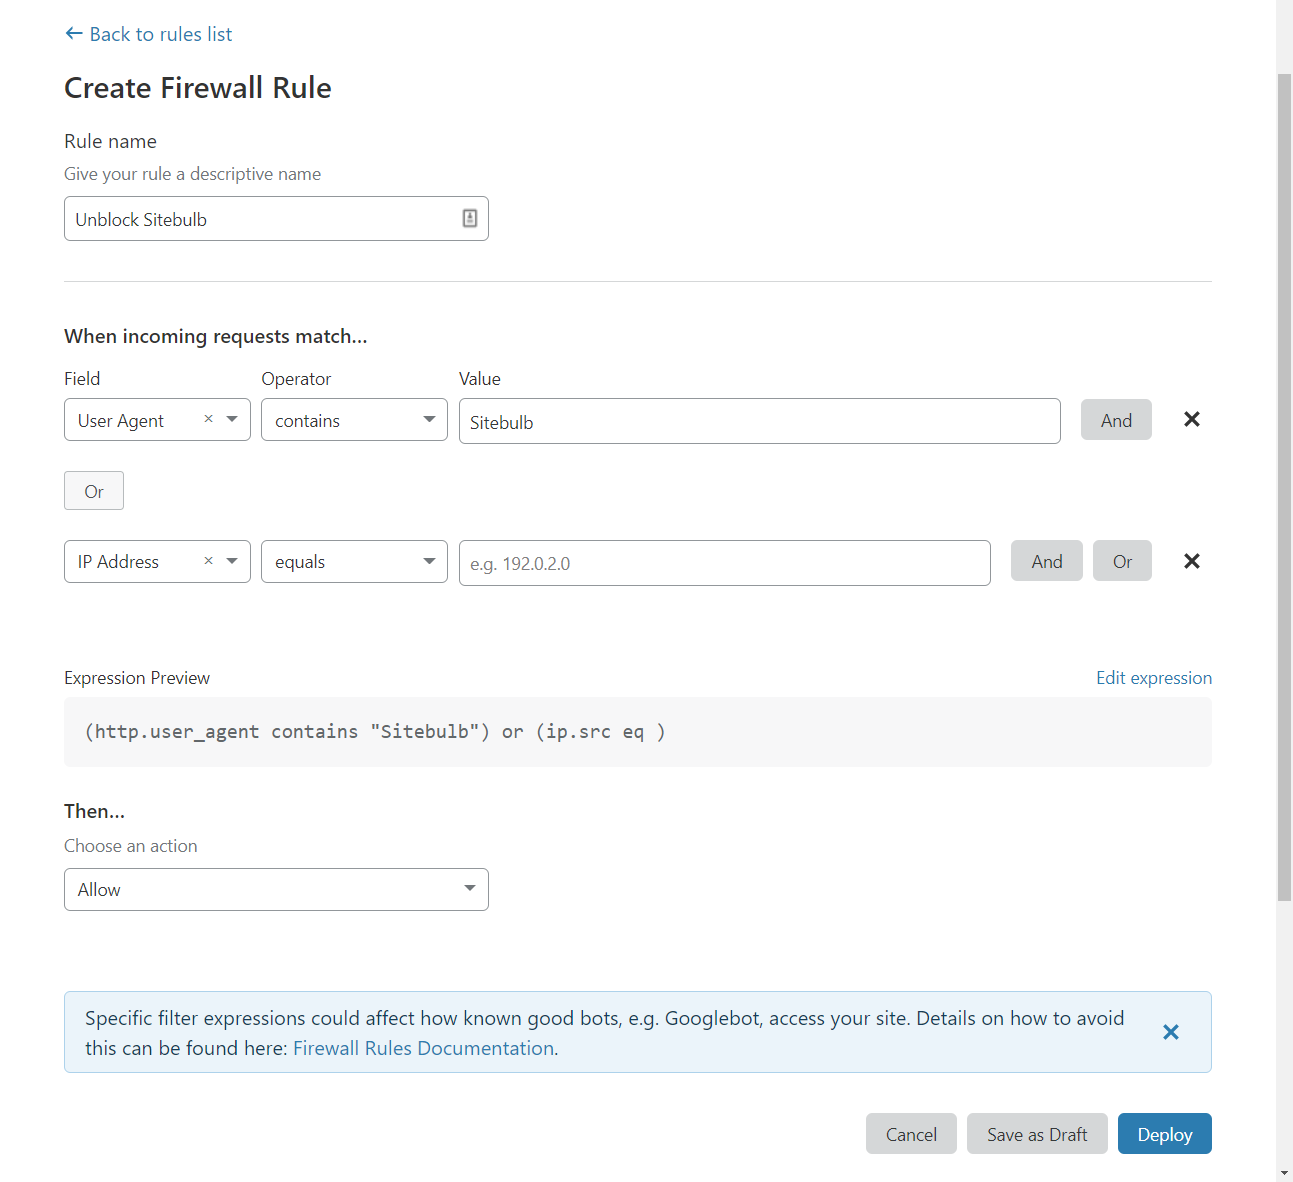Click the back arrow to rules list
Viewport: 1293px width, 1182px height.
(x=73, y=34)
